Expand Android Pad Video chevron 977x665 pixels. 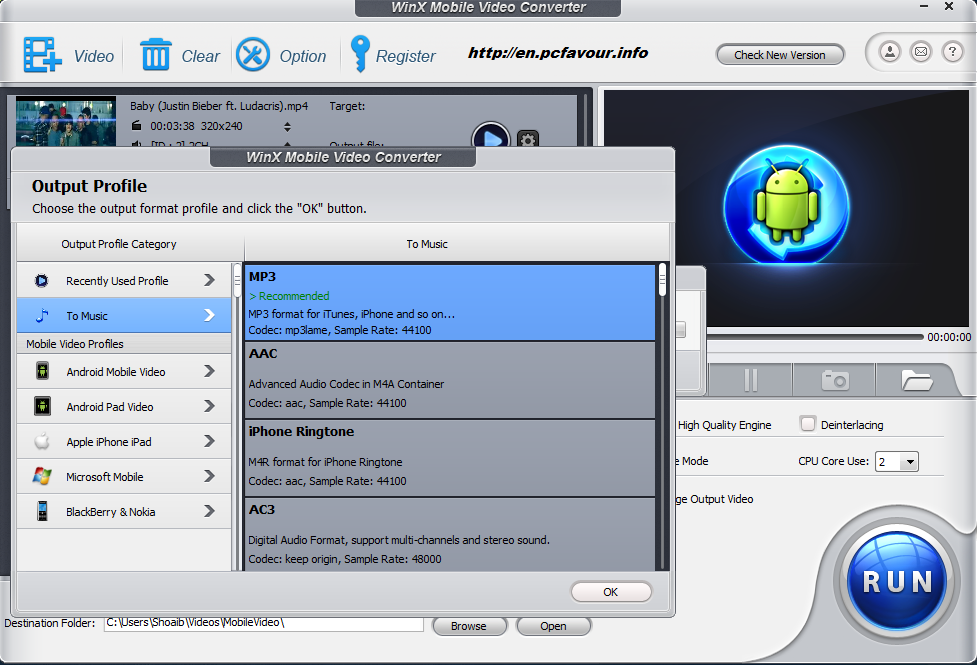tap(209, 406)
